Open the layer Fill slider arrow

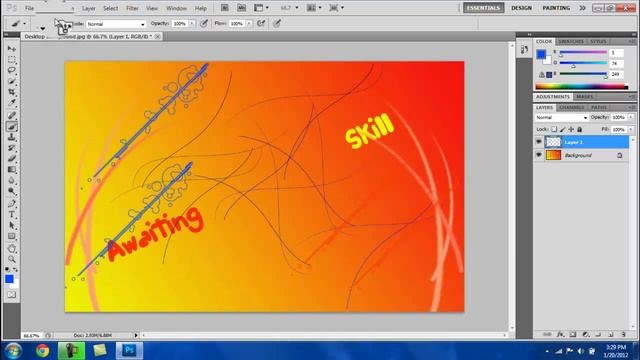click(631, 129)
